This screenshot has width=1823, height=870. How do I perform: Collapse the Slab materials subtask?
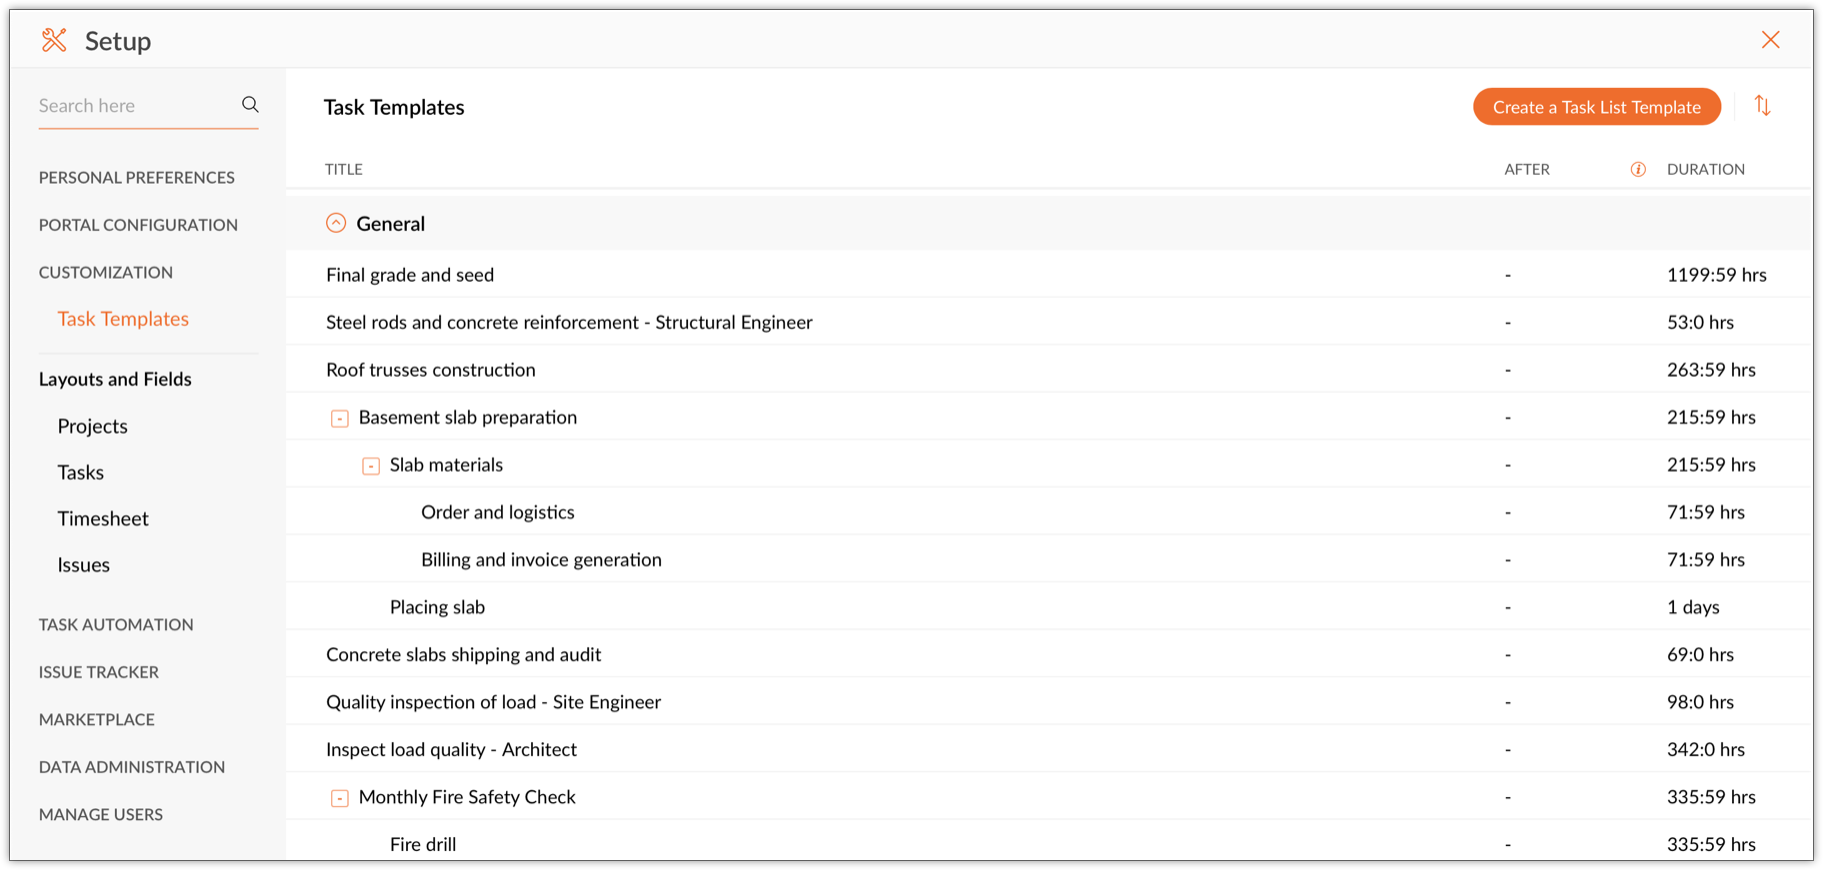pos(371,466)
